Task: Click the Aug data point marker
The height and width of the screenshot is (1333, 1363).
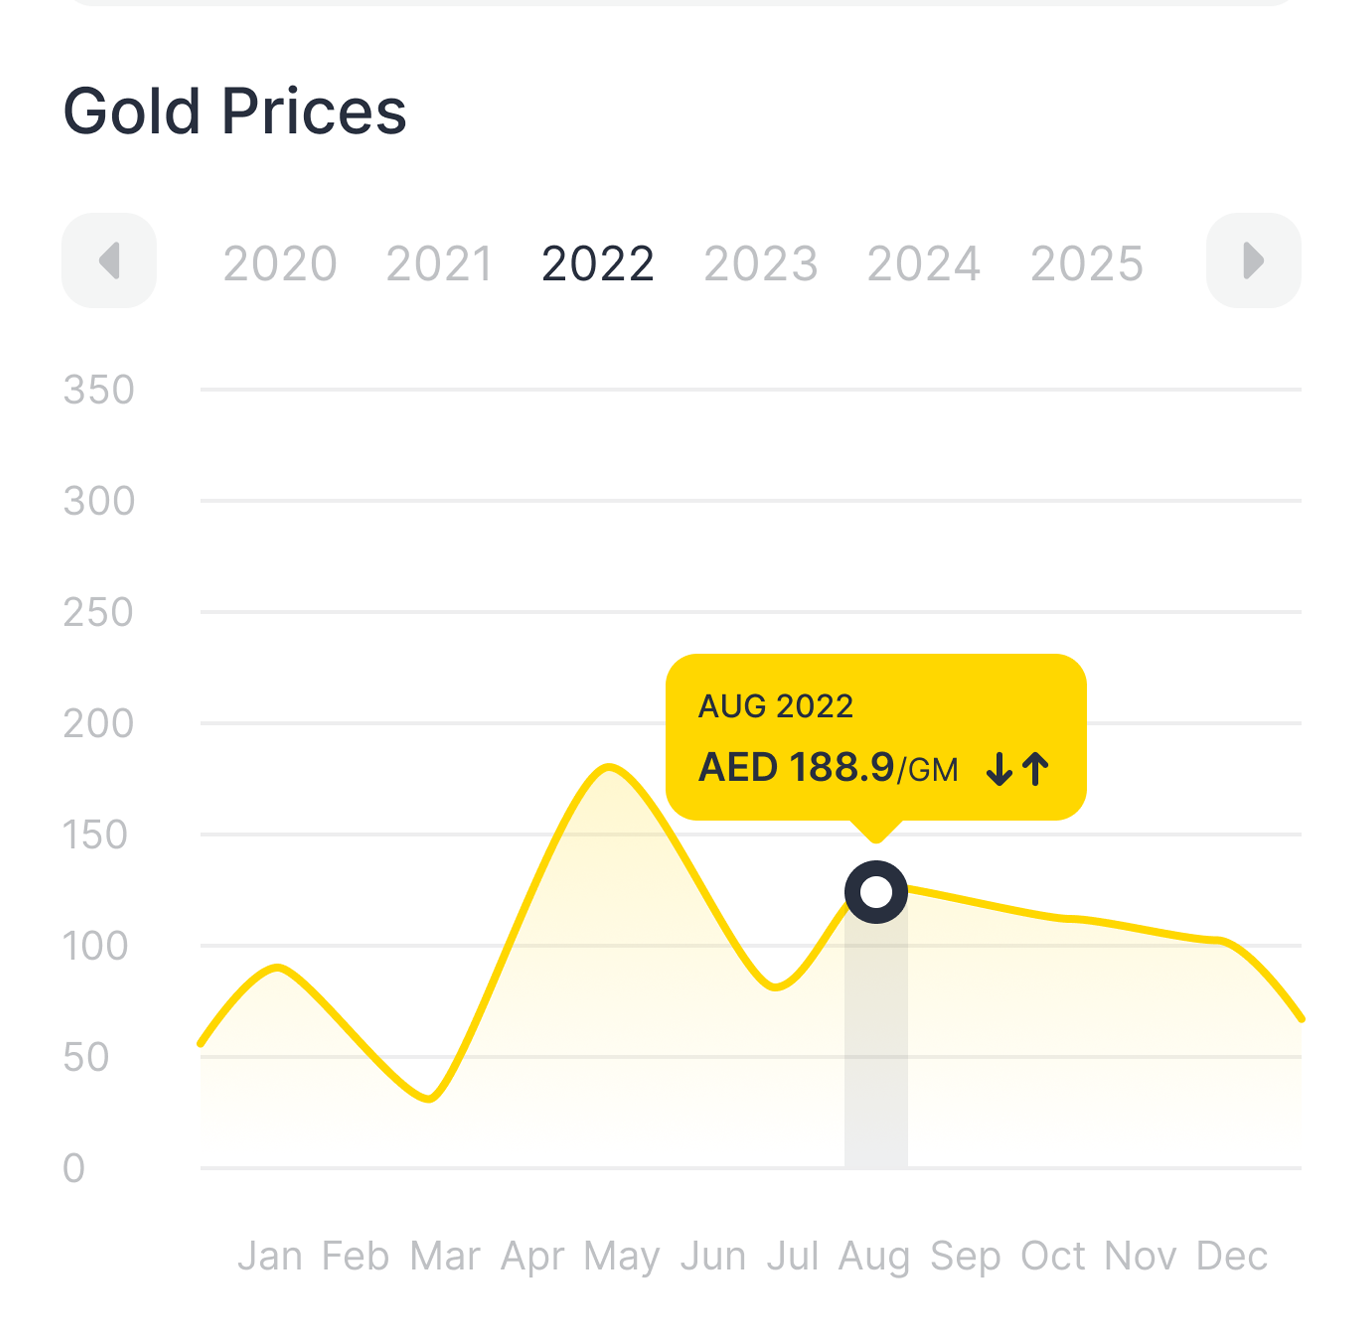Action: (x=876, y=891)
